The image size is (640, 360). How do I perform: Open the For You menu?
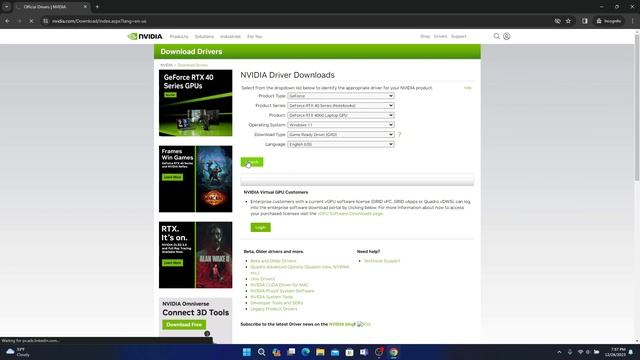(x=255, y=36)
